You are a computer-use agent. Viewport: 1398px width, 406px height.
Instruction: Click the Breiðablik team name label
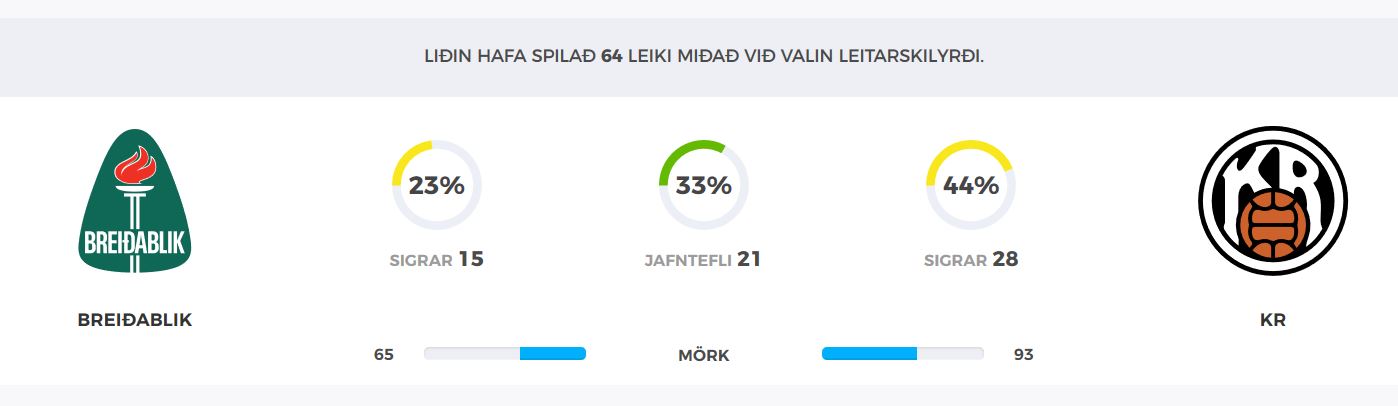pos(135,320)
